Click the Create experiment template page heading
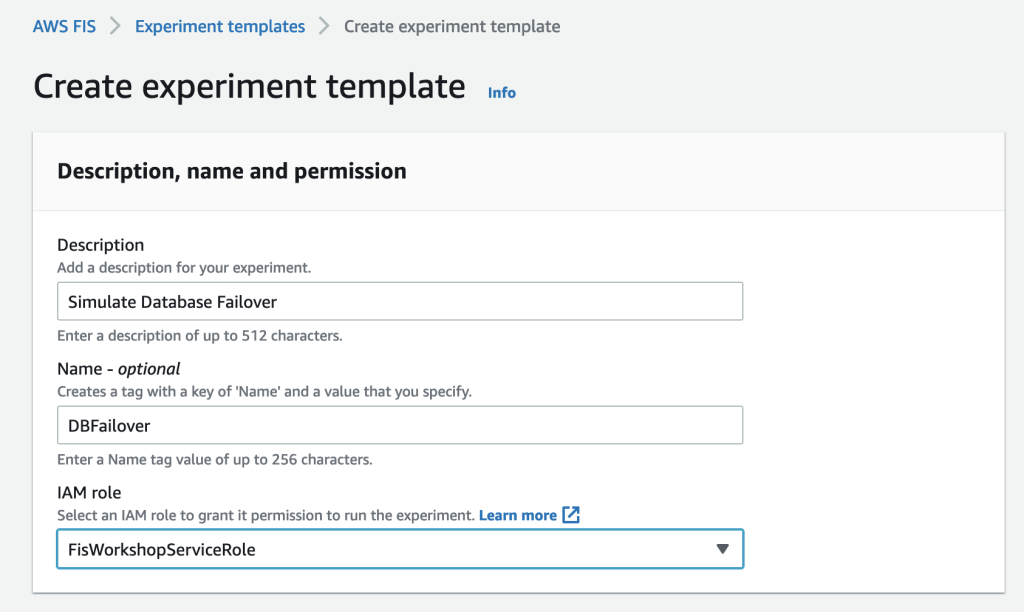This screenshot has height=612, width=1024. pos(249,86)
